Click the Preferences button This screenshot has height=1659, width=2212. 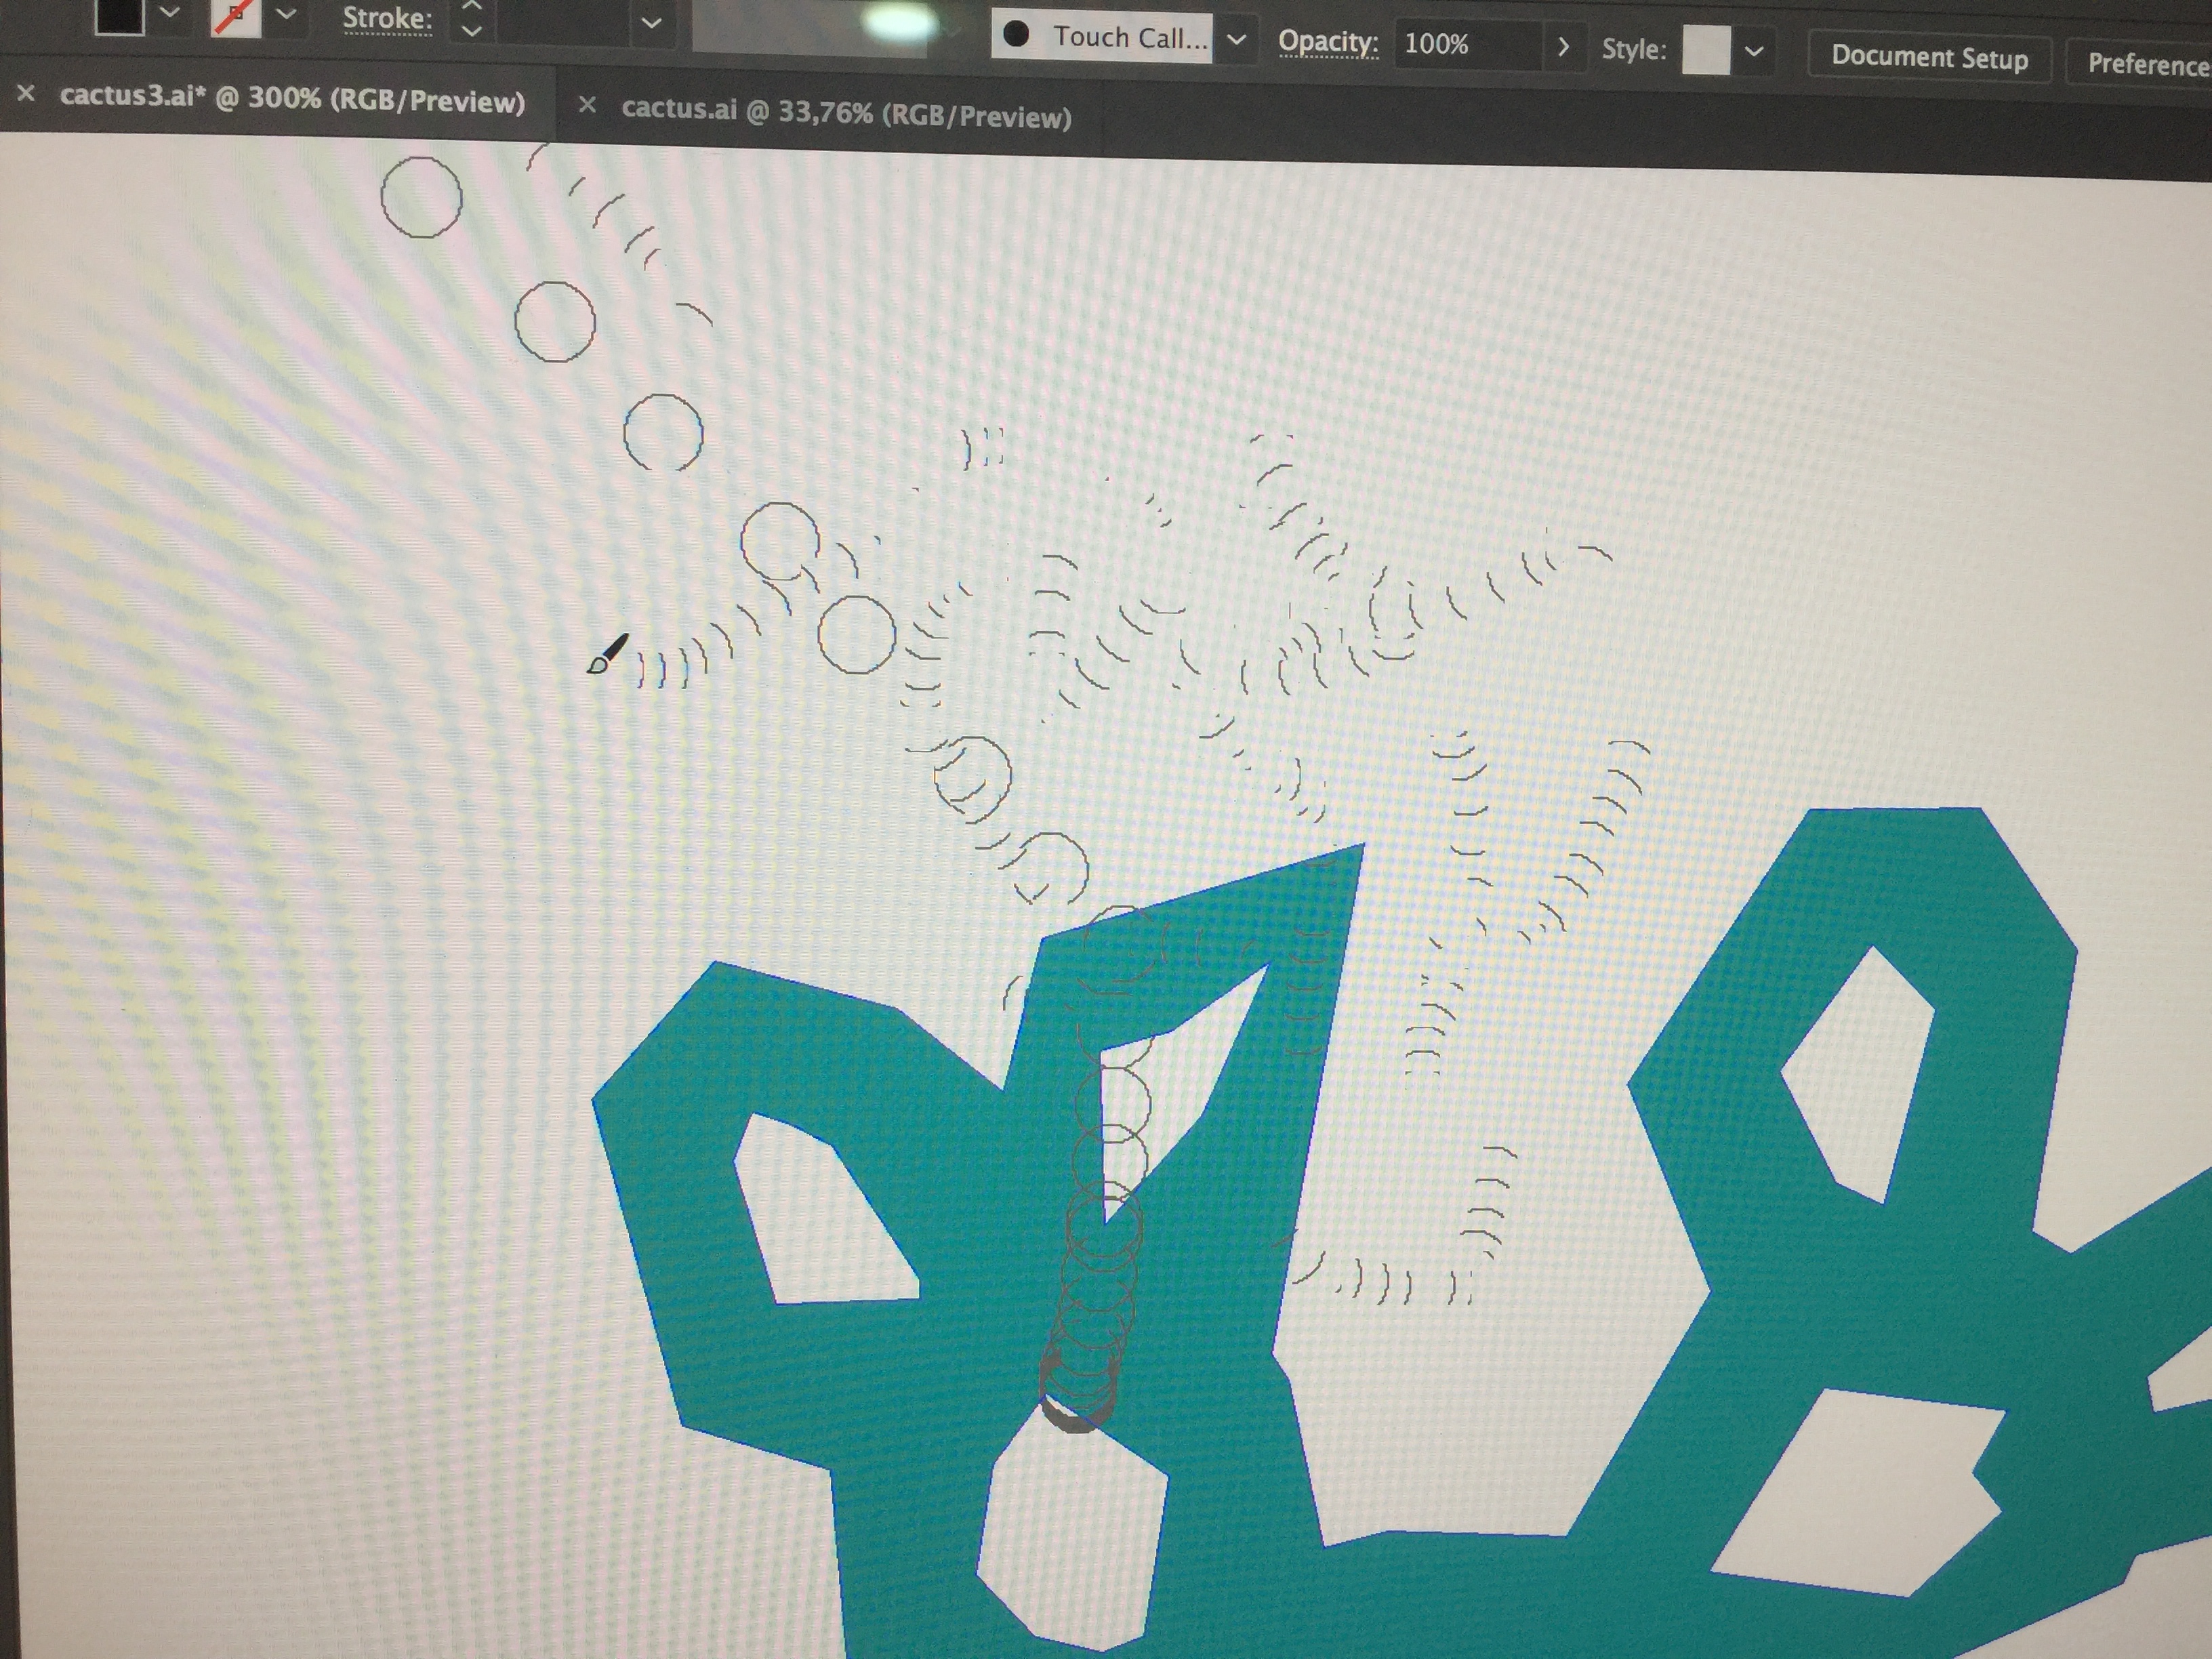tap(2145, 64)
